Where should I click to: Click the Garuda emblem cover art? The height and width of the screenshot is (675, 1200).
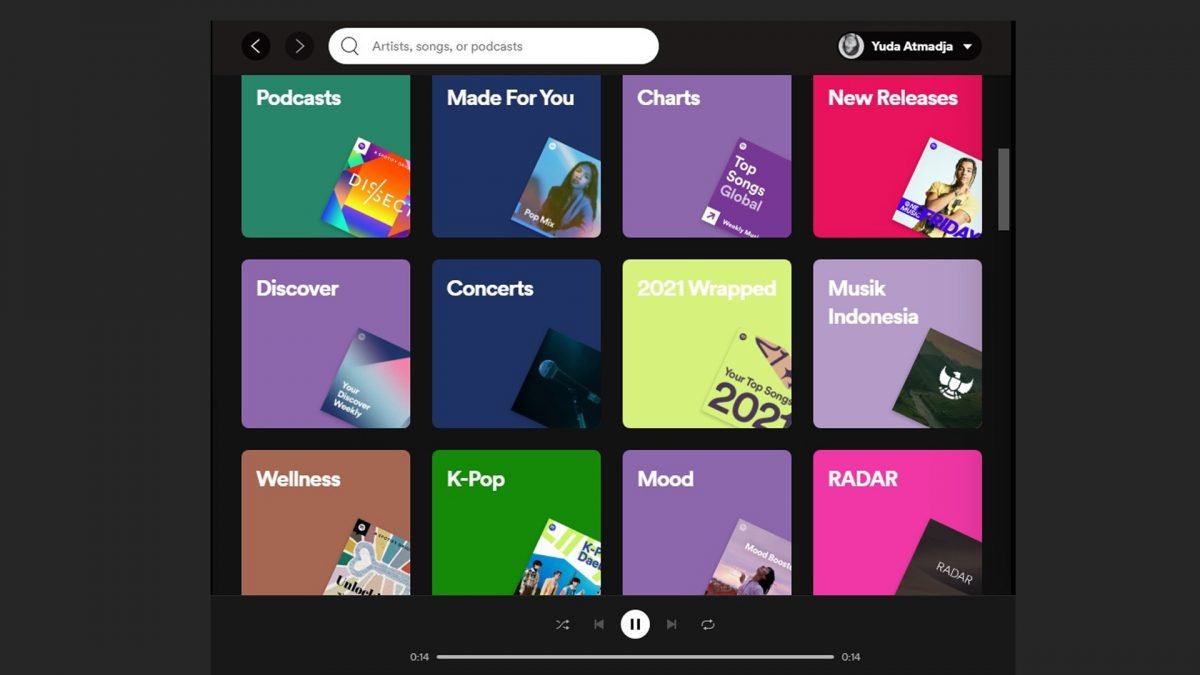click(x=939, y=380)
